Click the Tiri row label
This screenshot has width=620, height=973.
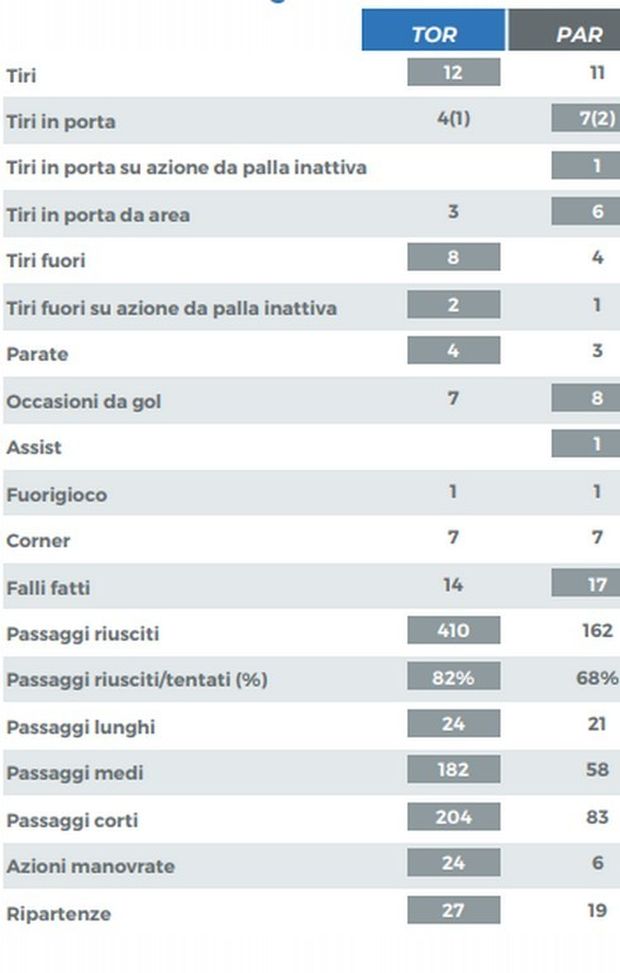pos(21,76)
